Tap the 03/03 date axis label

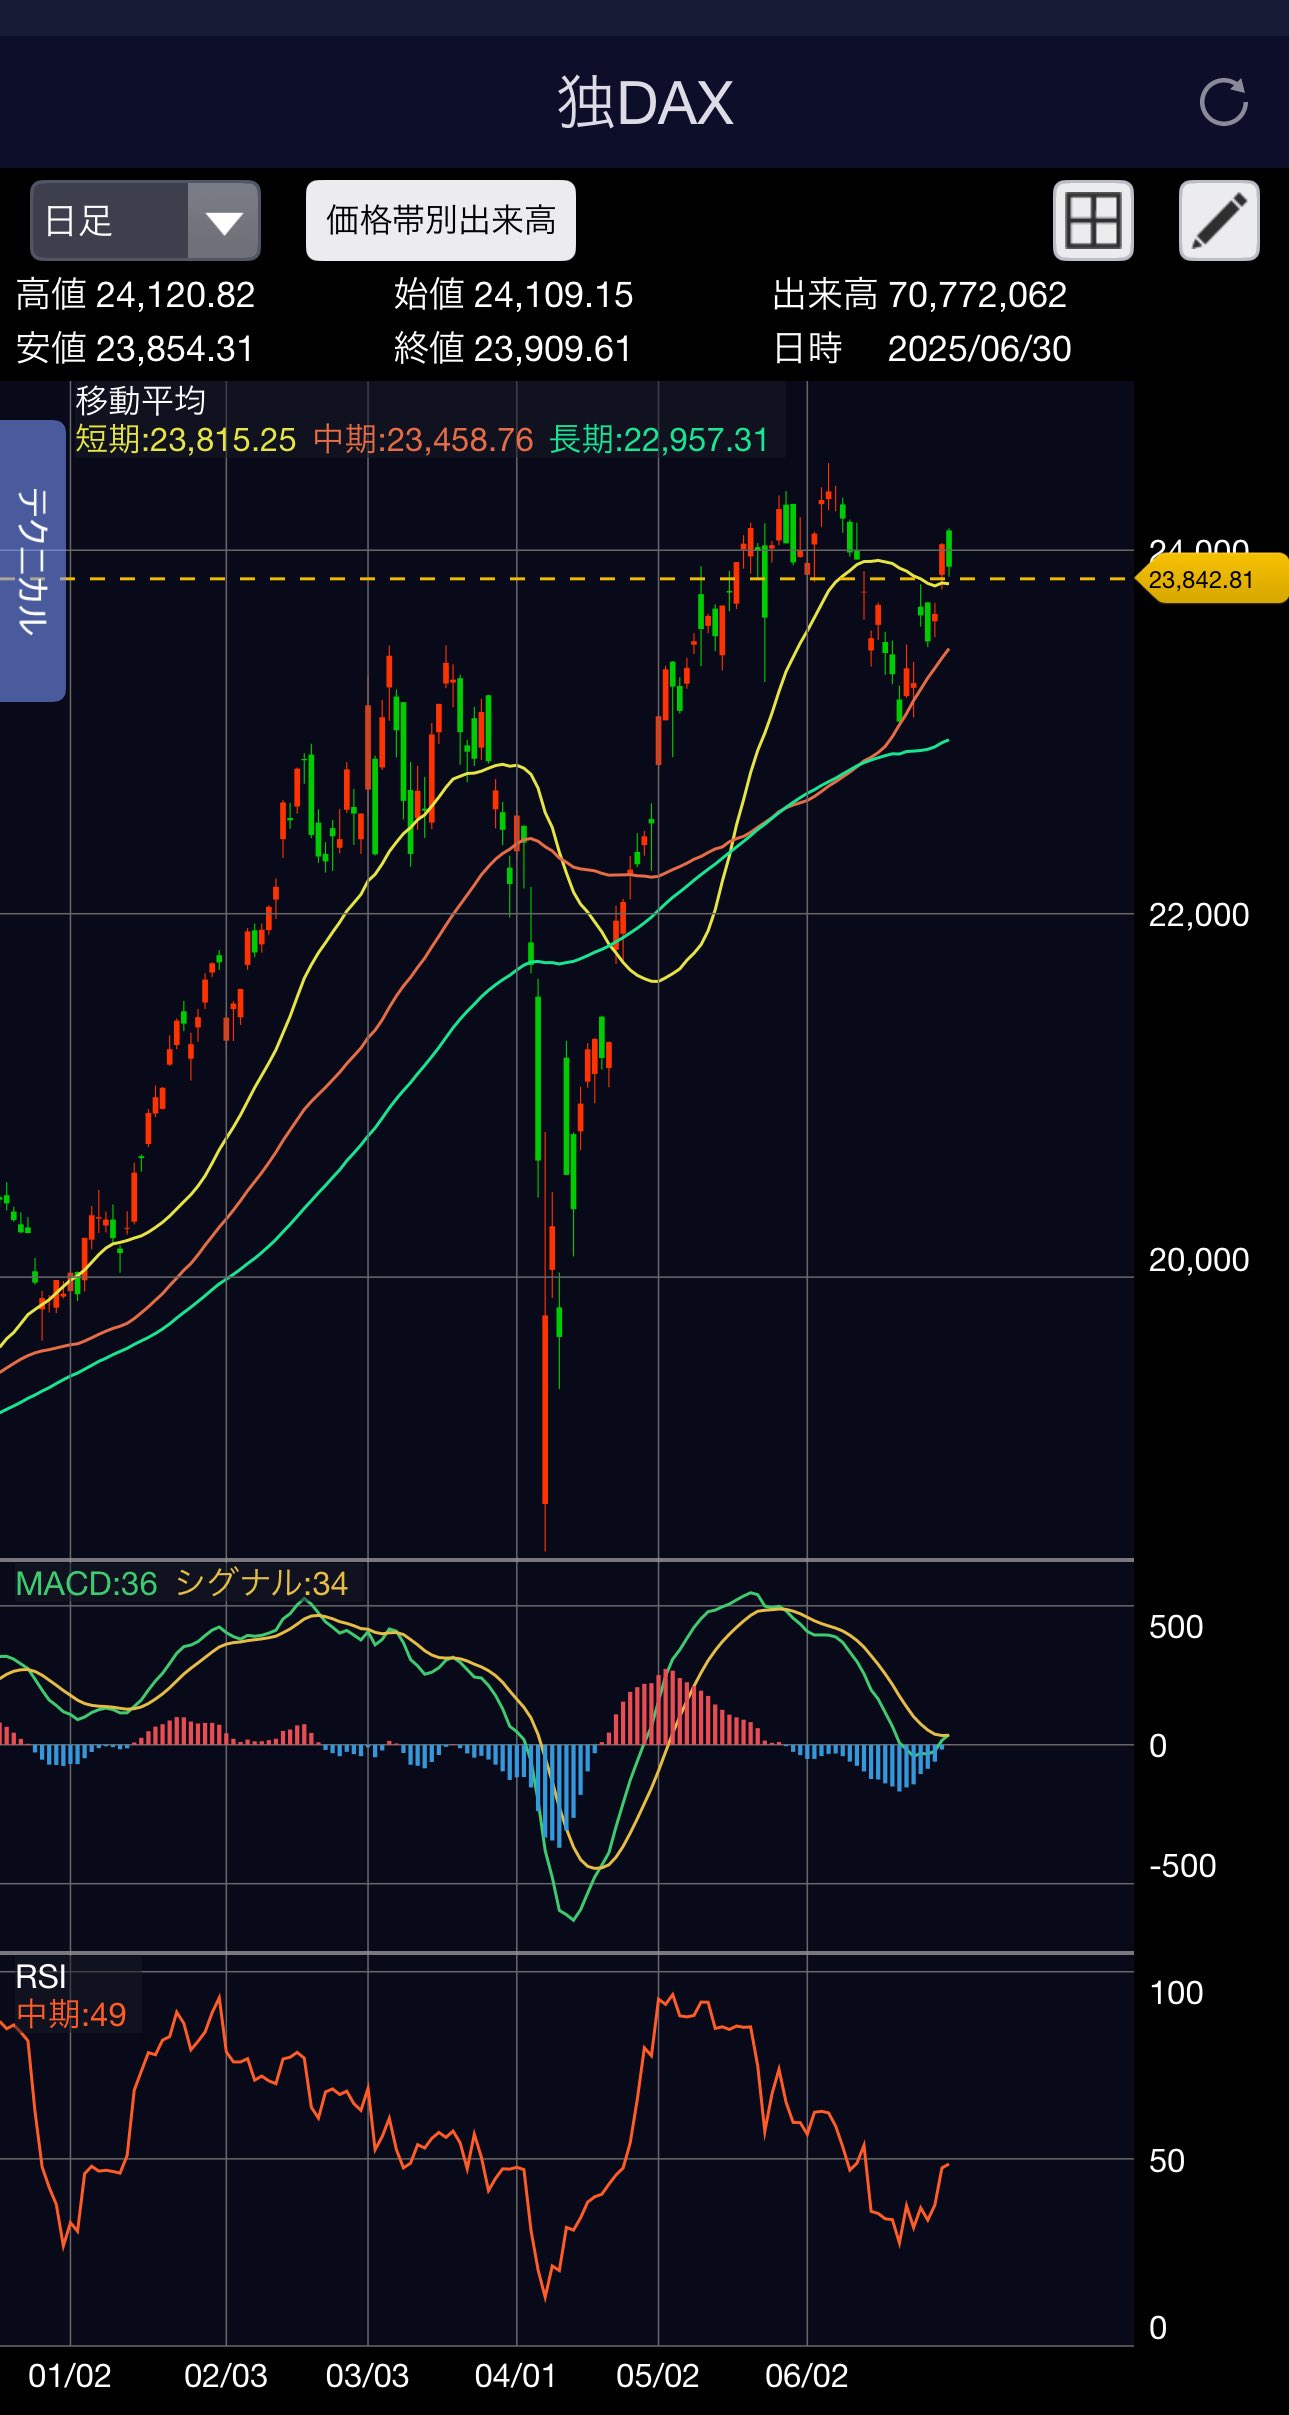[368, 2376]
